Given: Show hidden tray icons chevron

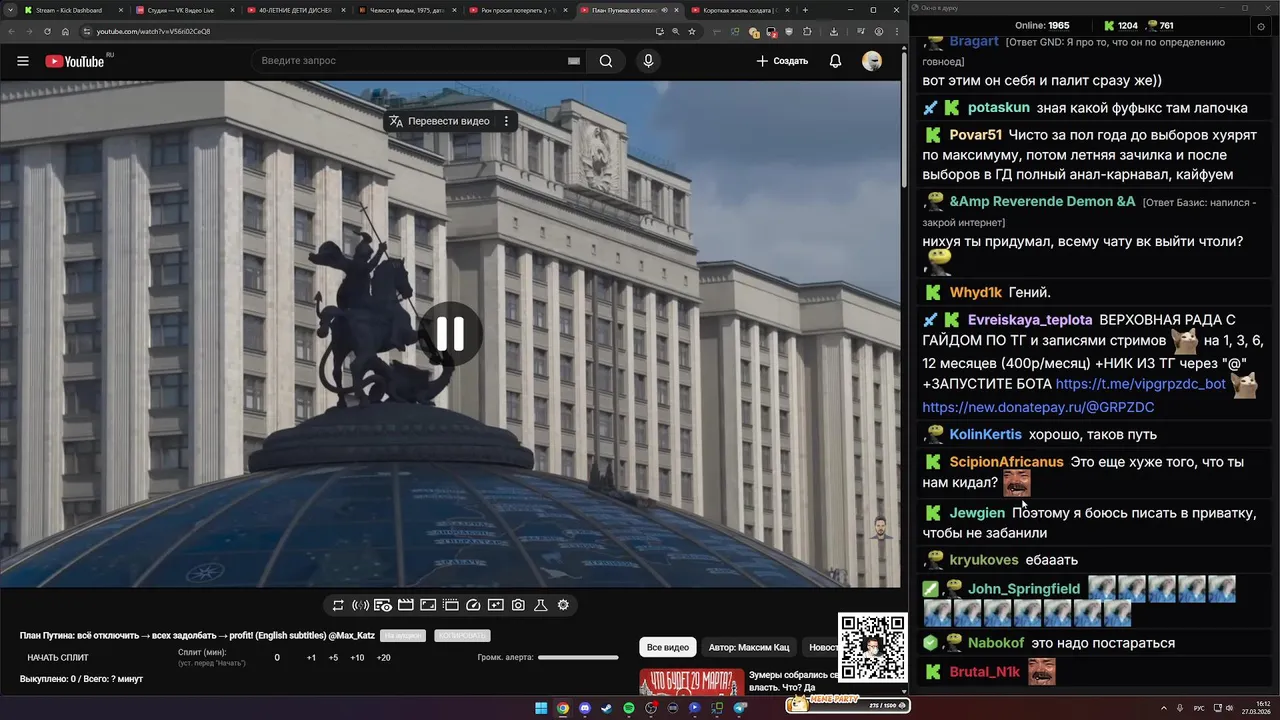Looking at the screenshot, I should (x=1165, y=708).
